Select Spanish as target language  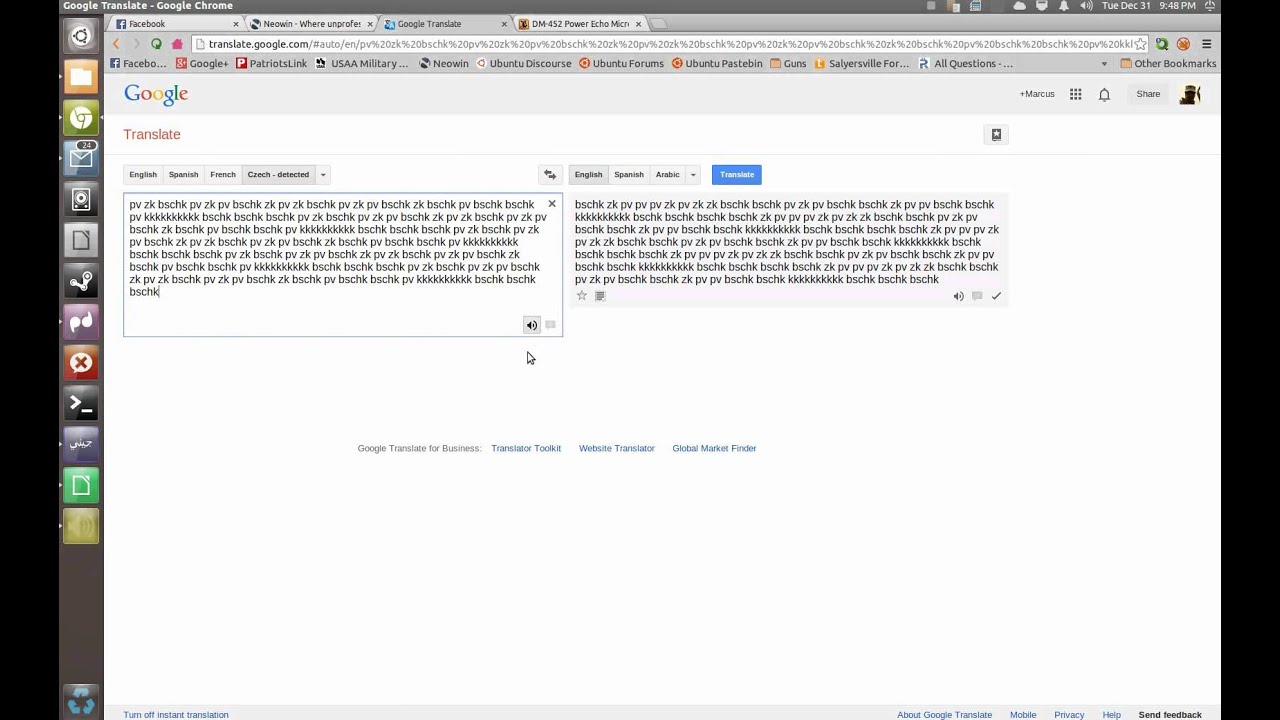tap(629, 175)
